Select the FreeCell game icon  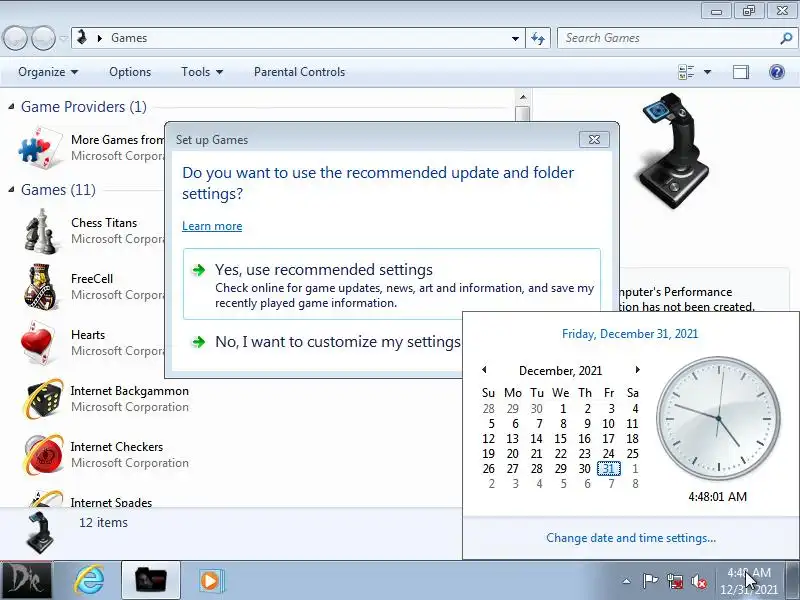click(x=41, y=287)
